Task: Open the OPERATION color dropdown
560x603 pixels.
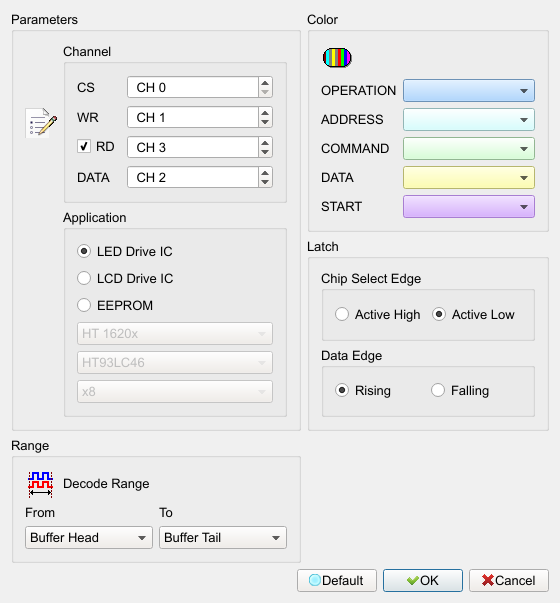Action: pos(469,91)
